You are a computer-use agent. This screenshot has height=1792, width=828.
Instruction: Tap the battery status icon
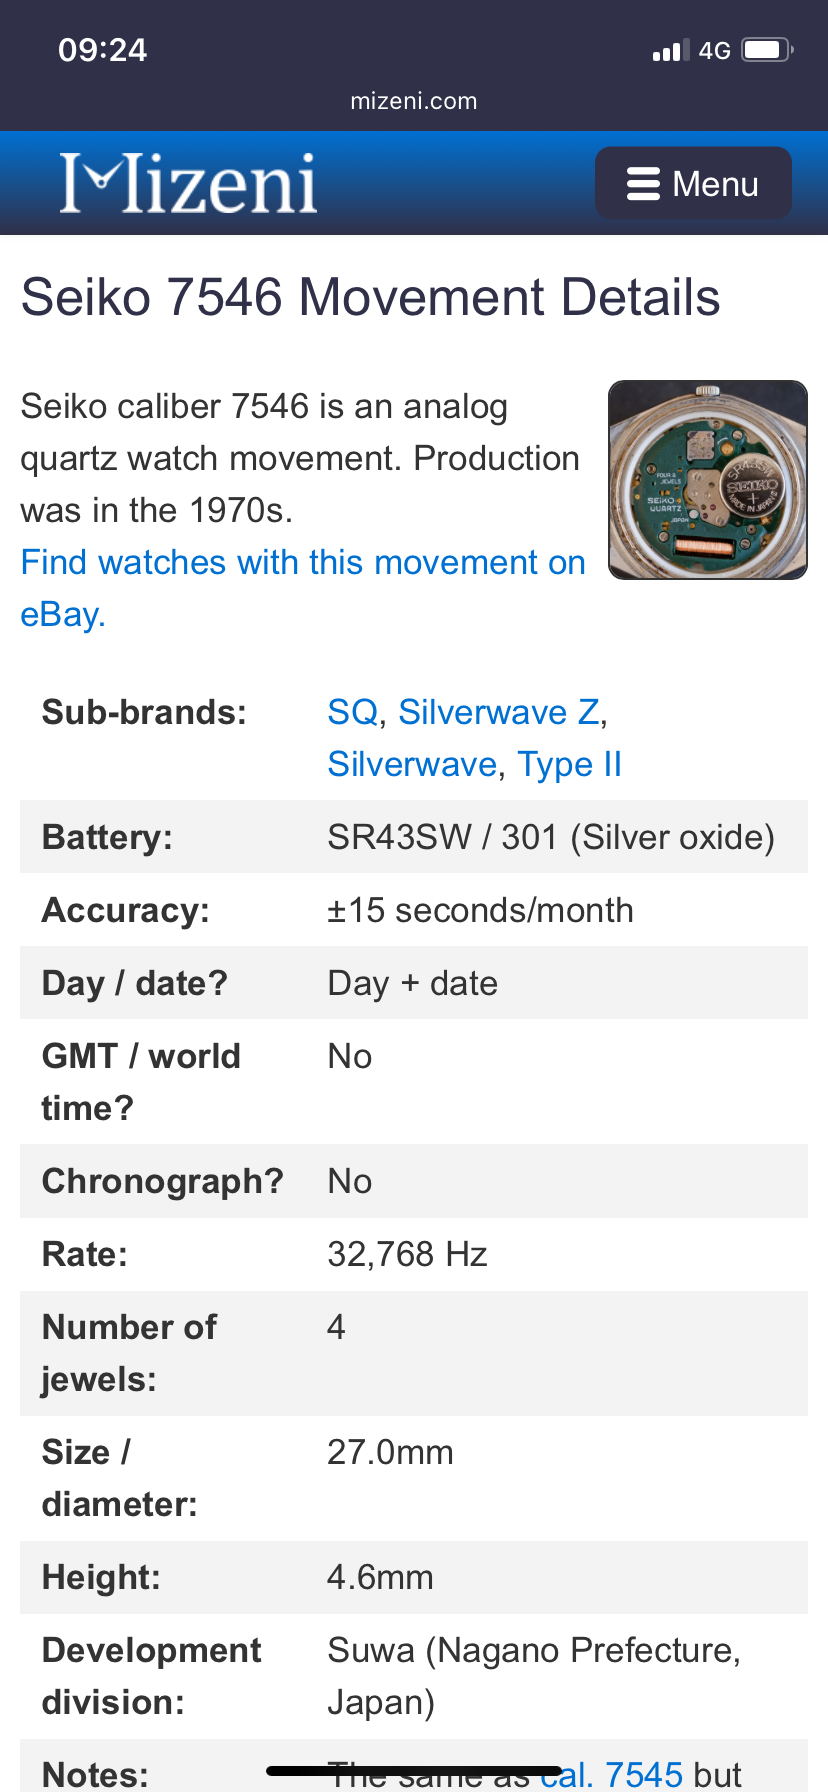(767, 50)
